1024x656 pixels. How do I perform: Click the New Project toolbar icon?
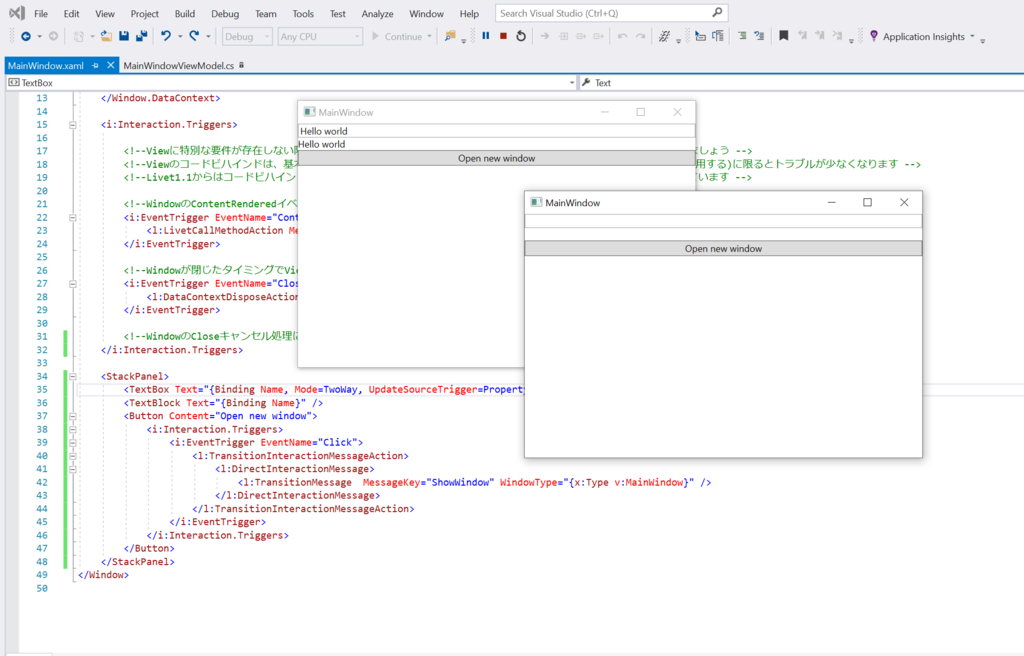[78, 37]
